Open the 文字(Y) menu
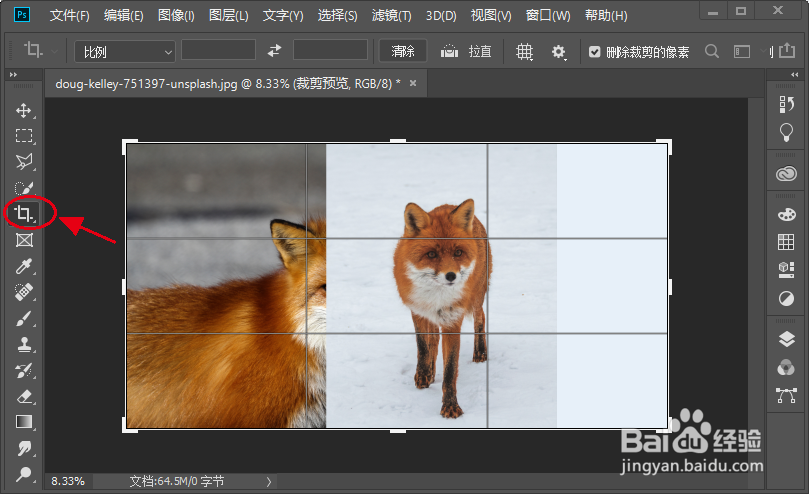 (x=283, y=15)
